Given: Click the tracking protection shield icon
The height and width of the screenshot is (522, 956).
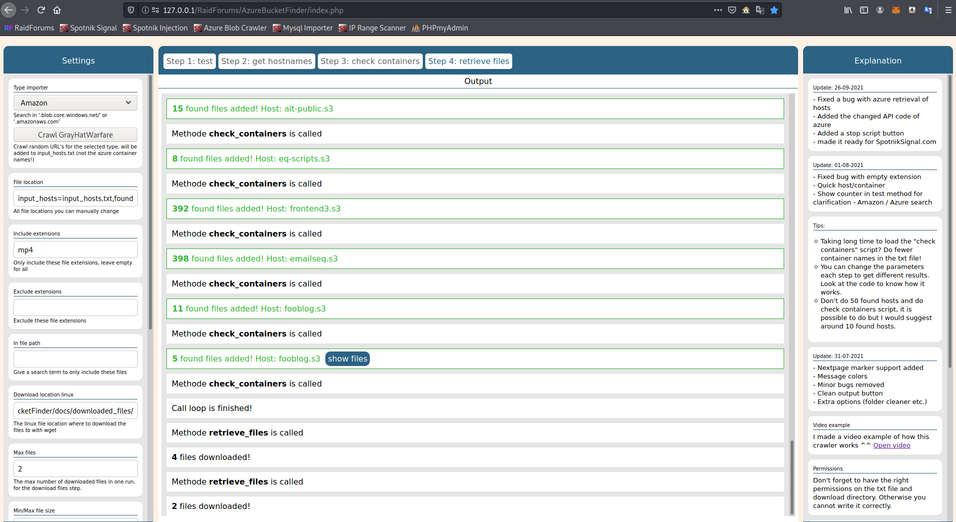Looking at the screenshot, I should 131,10.
